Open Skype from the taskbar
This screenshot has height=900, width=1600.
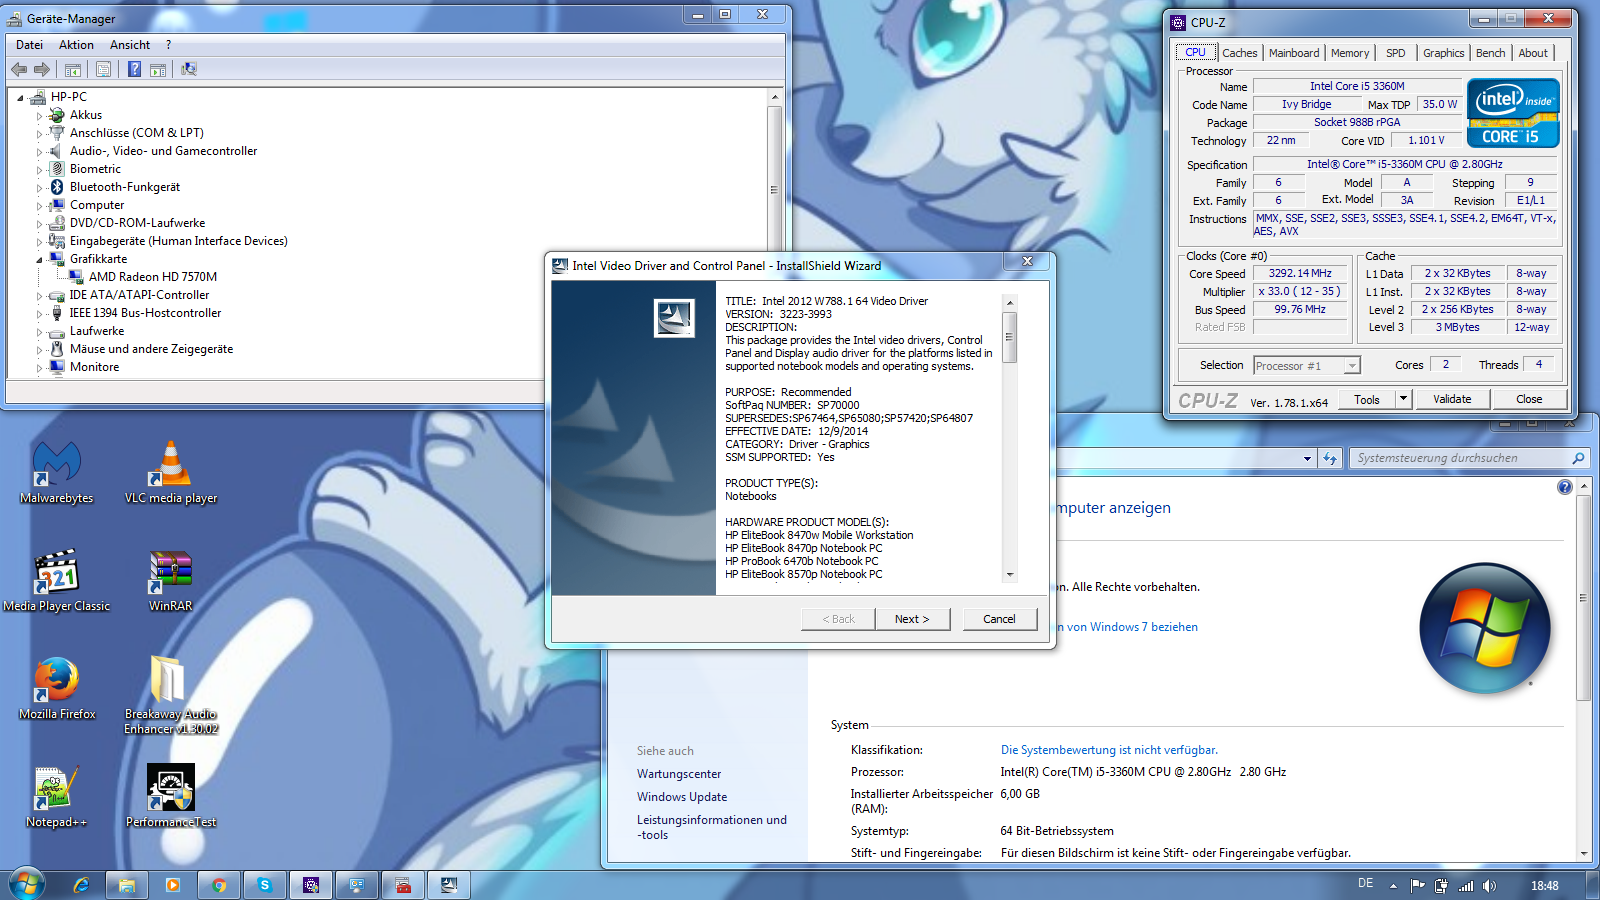(265, 885)
